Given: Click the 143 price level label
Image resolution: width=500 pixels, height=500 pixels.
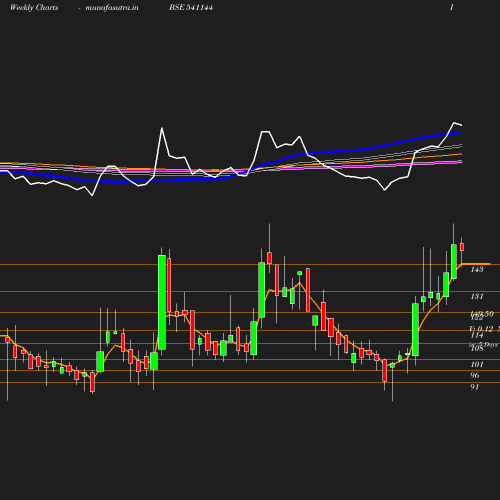Looking at the screenshot, I should (477, 269).
